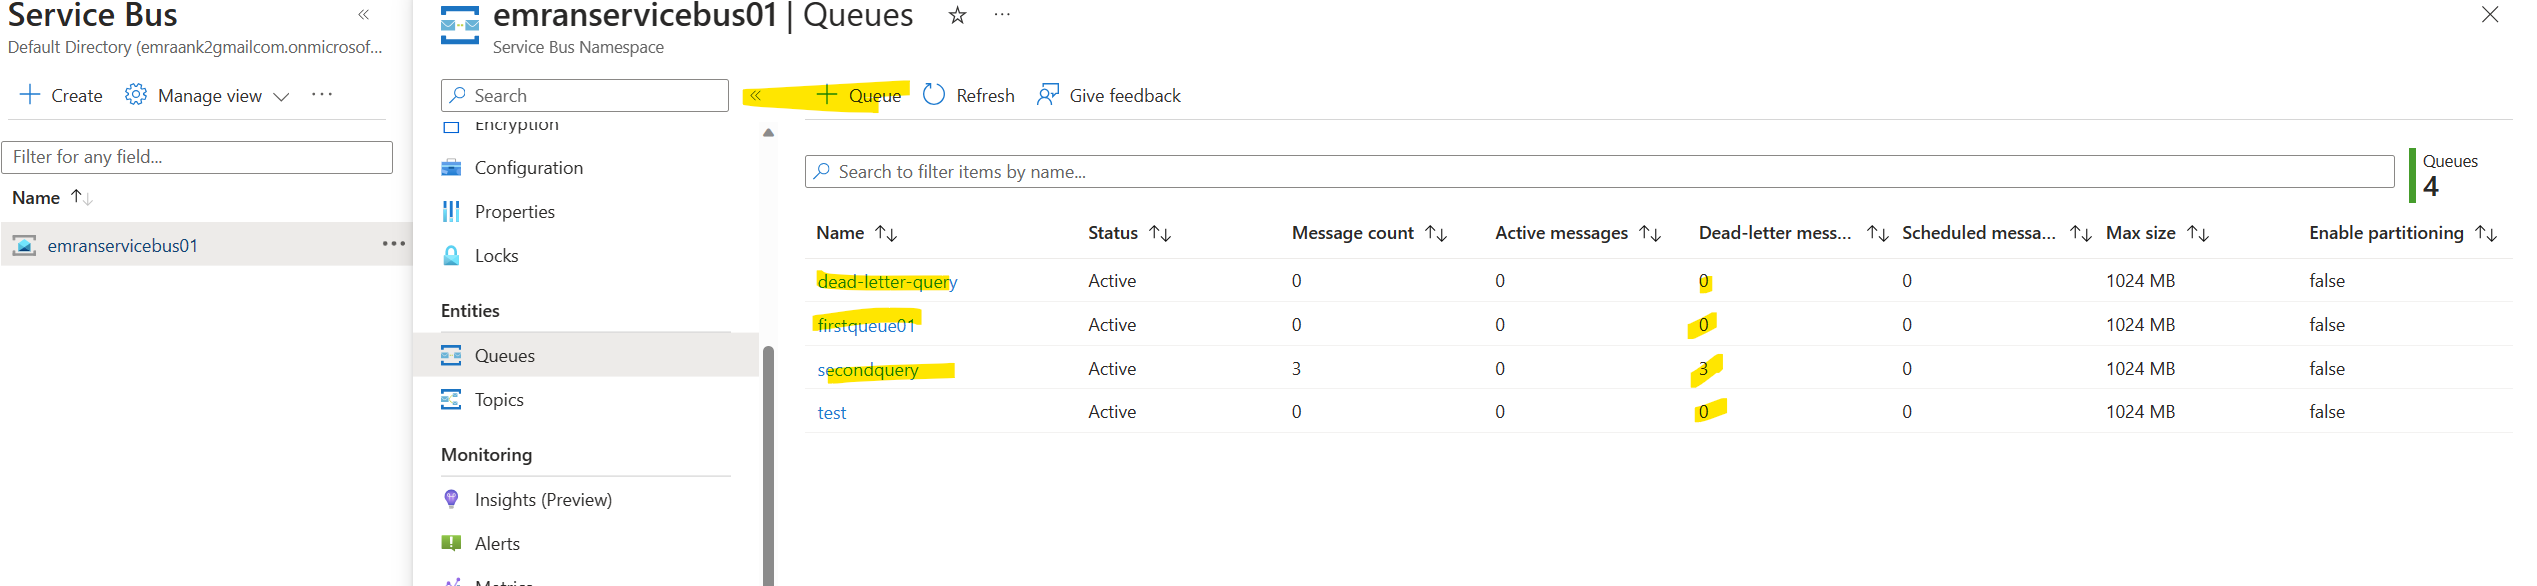This screenshot has height=586, width=2537.
Task: Open Topics under Entities
Action: [x=499, y=400]
